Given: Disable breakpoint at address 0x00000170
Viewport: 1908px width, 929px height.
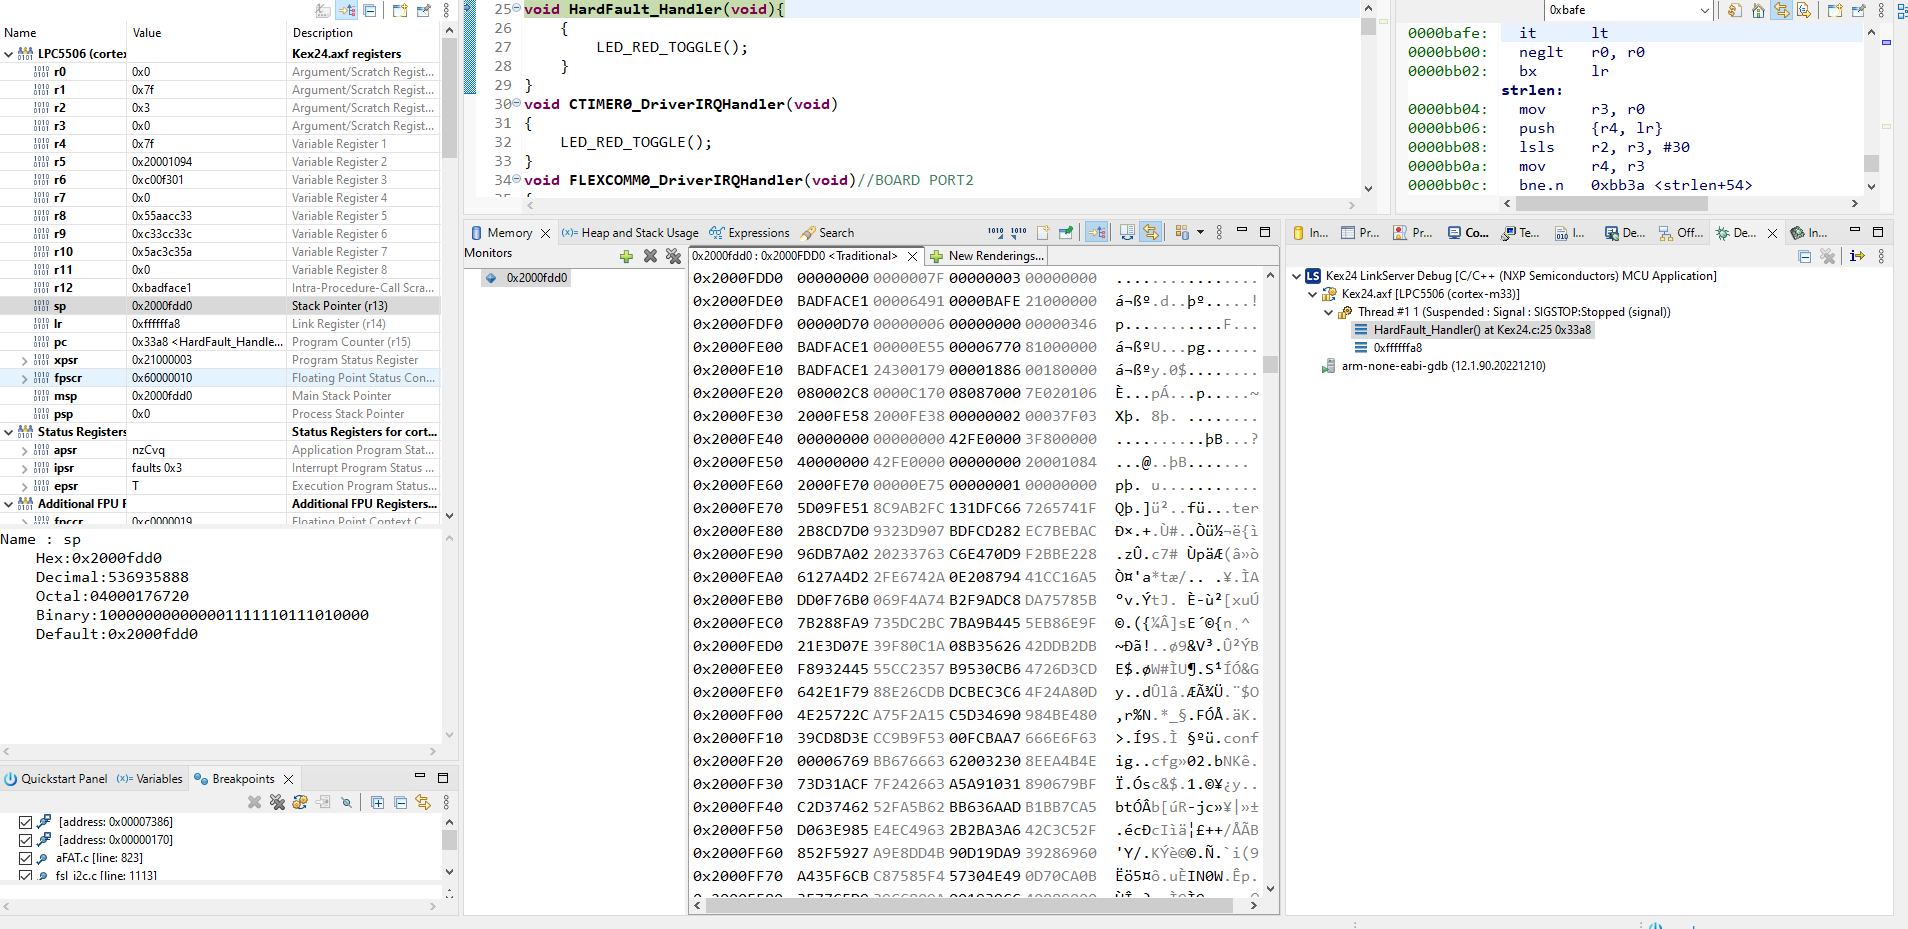Looking at the screenshot, I should pyautogui.click(x=26, y=840).
